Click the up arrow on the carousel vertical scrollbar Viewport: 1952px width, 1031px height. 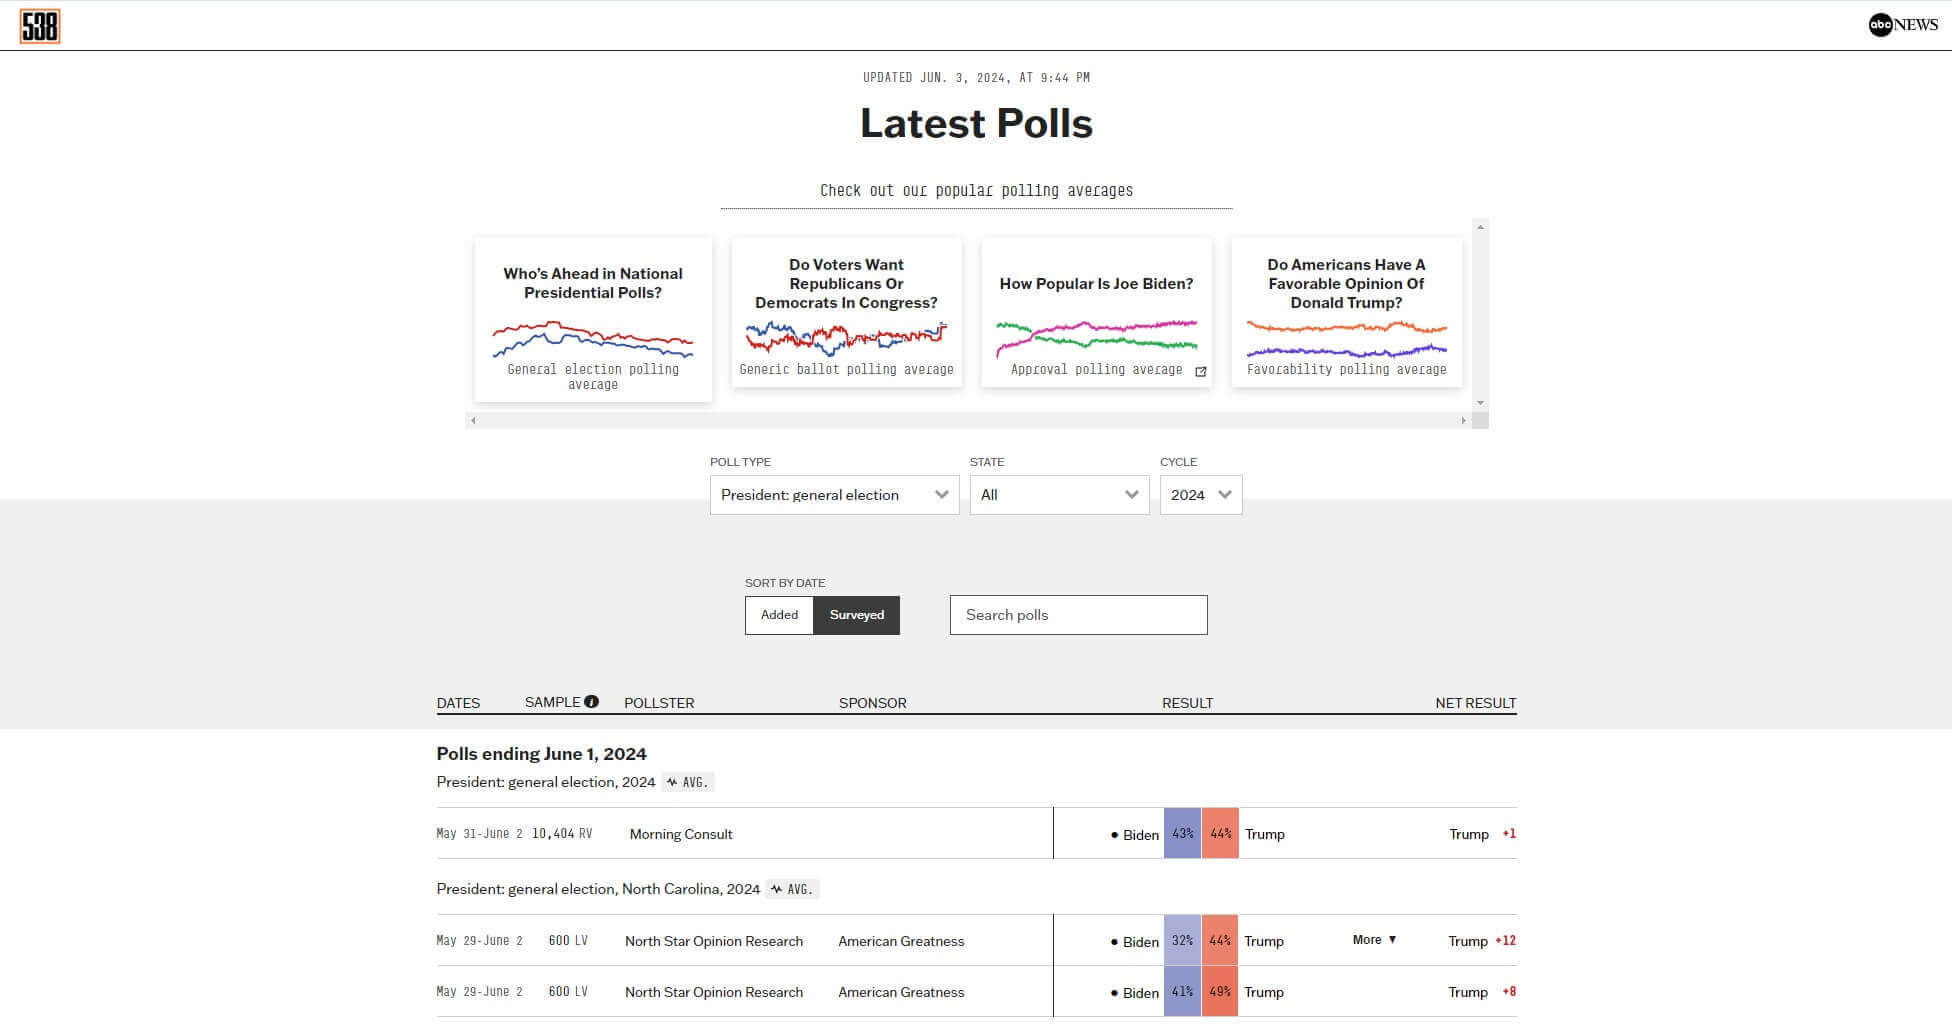(x=1481, y=227)
